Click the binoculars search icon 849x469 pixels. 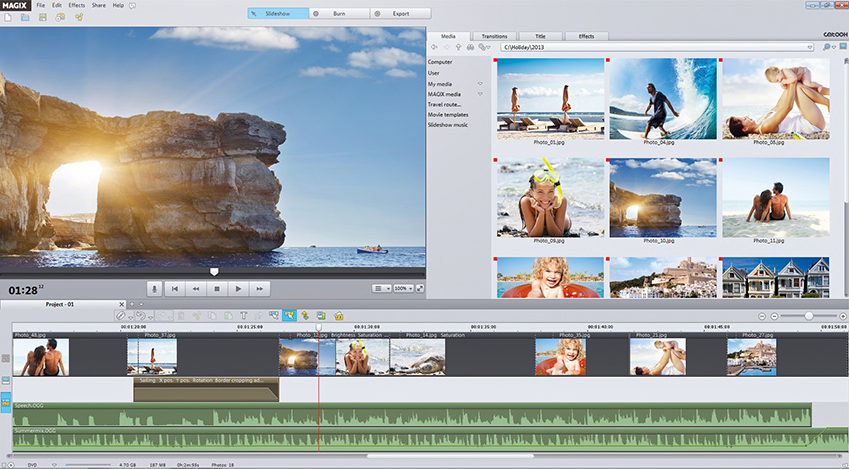pos(471,47)
